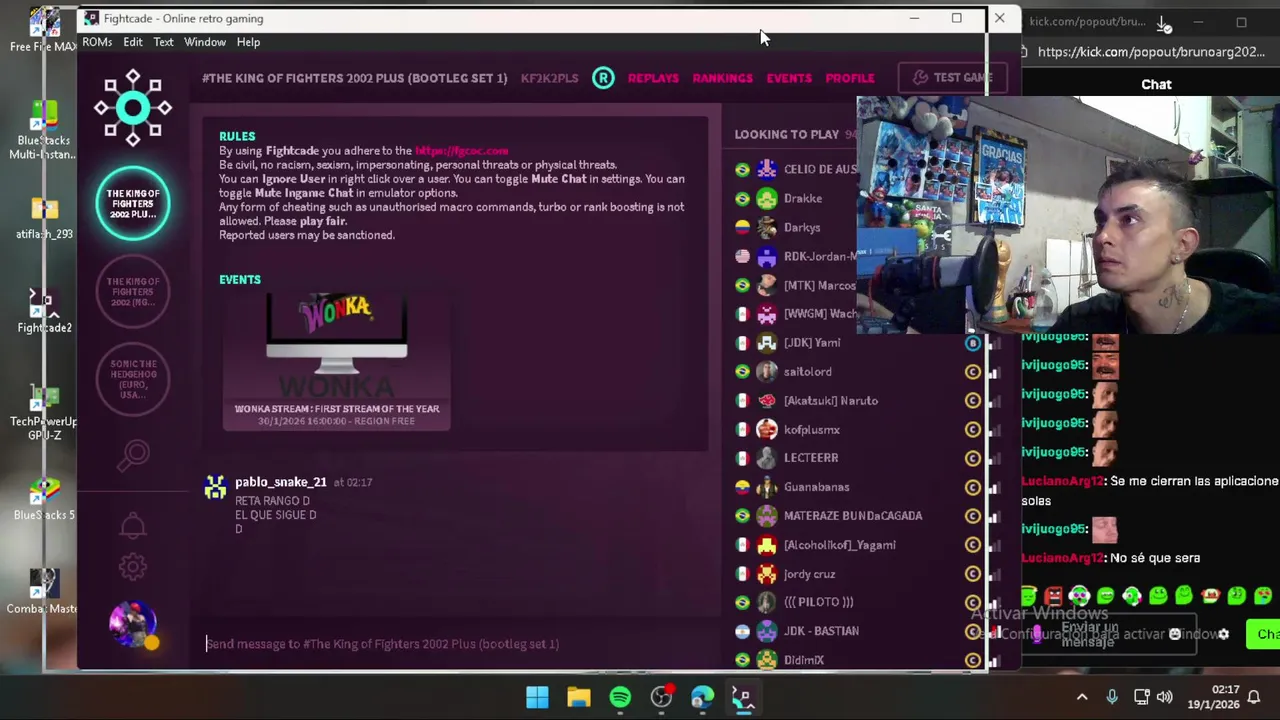The image size is (1280, 720).
Task: Open the PROFILE tab
Action: 850,78
